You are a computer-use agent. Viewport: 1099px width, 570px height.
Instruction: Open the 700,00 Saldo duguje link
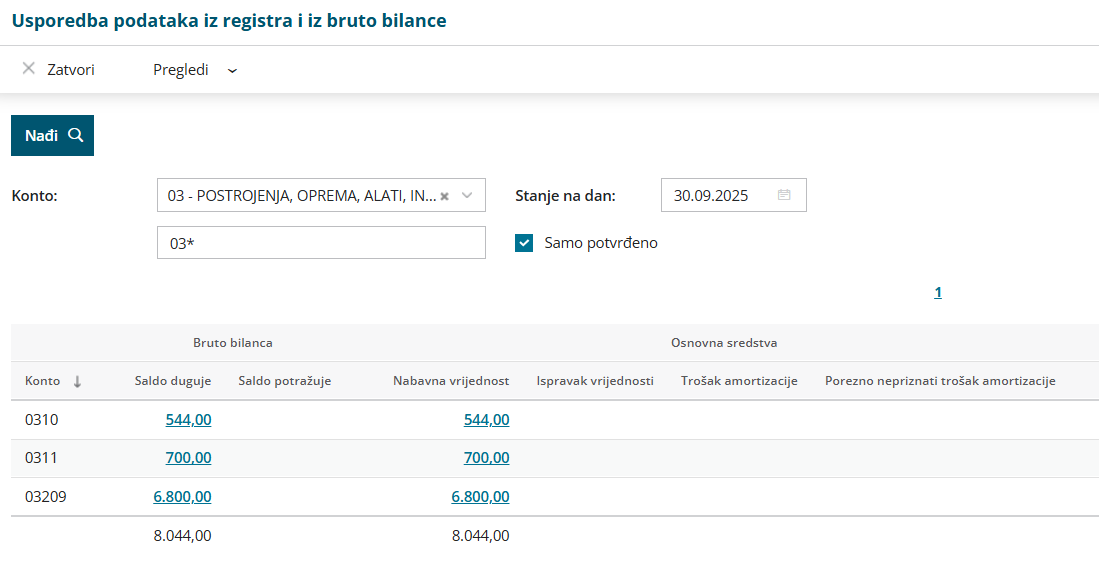(188, 458)
